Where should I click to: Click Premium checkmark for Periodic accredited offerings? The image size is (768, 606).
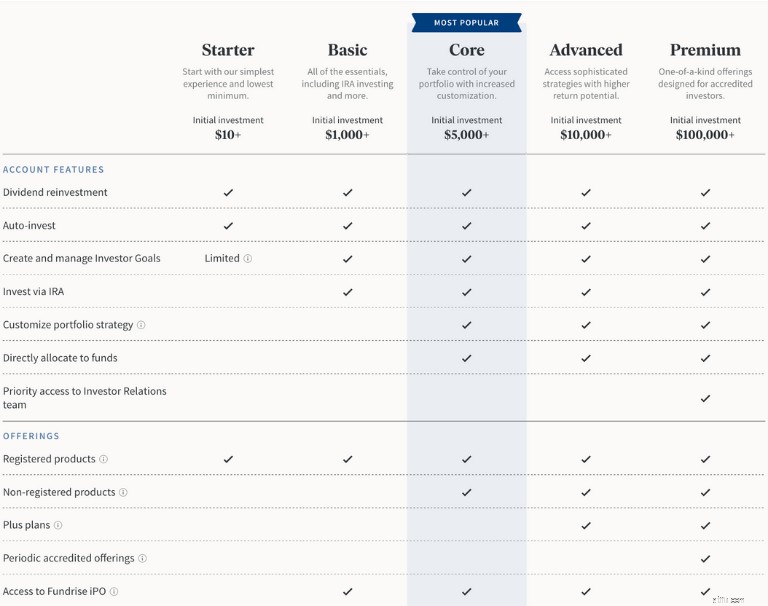(705, 558)
